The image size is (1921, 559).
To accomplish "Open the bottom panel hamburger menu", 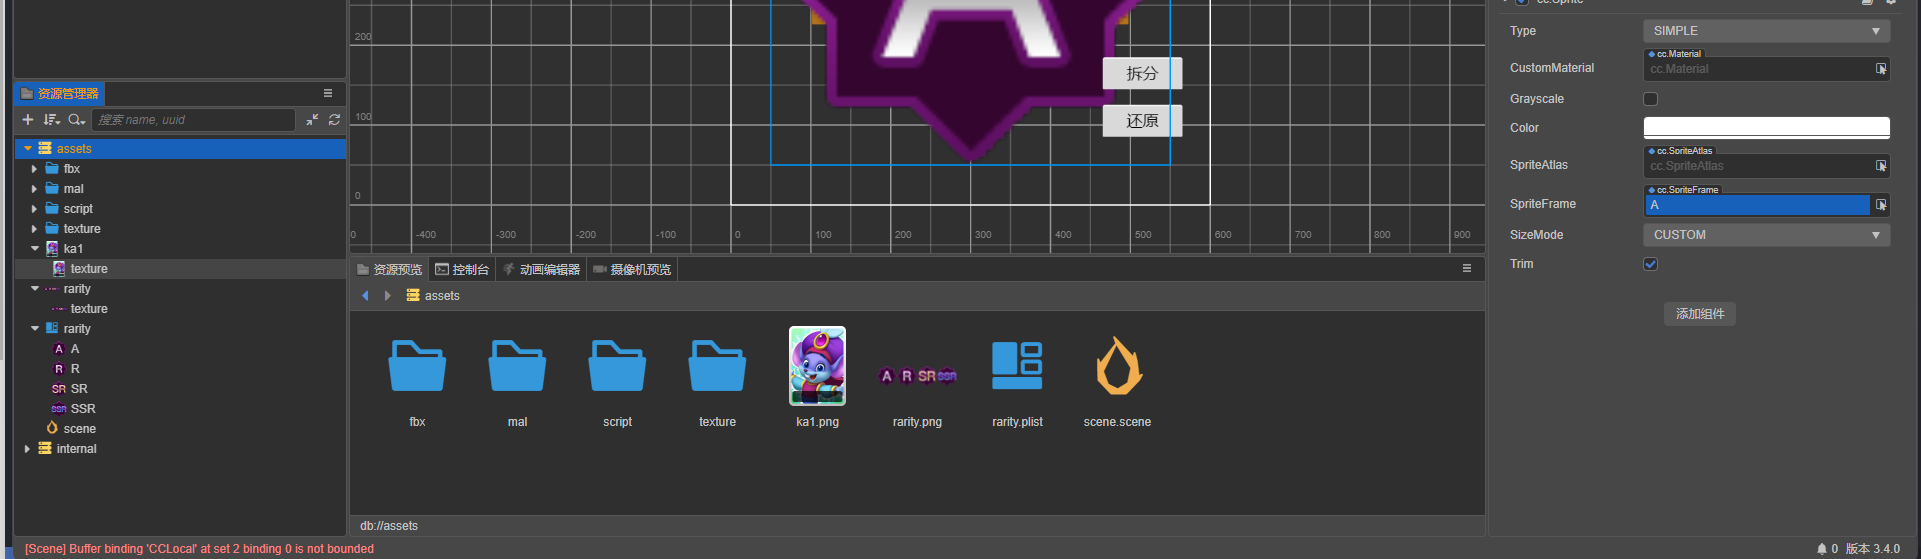I will tap(1467, 268).
